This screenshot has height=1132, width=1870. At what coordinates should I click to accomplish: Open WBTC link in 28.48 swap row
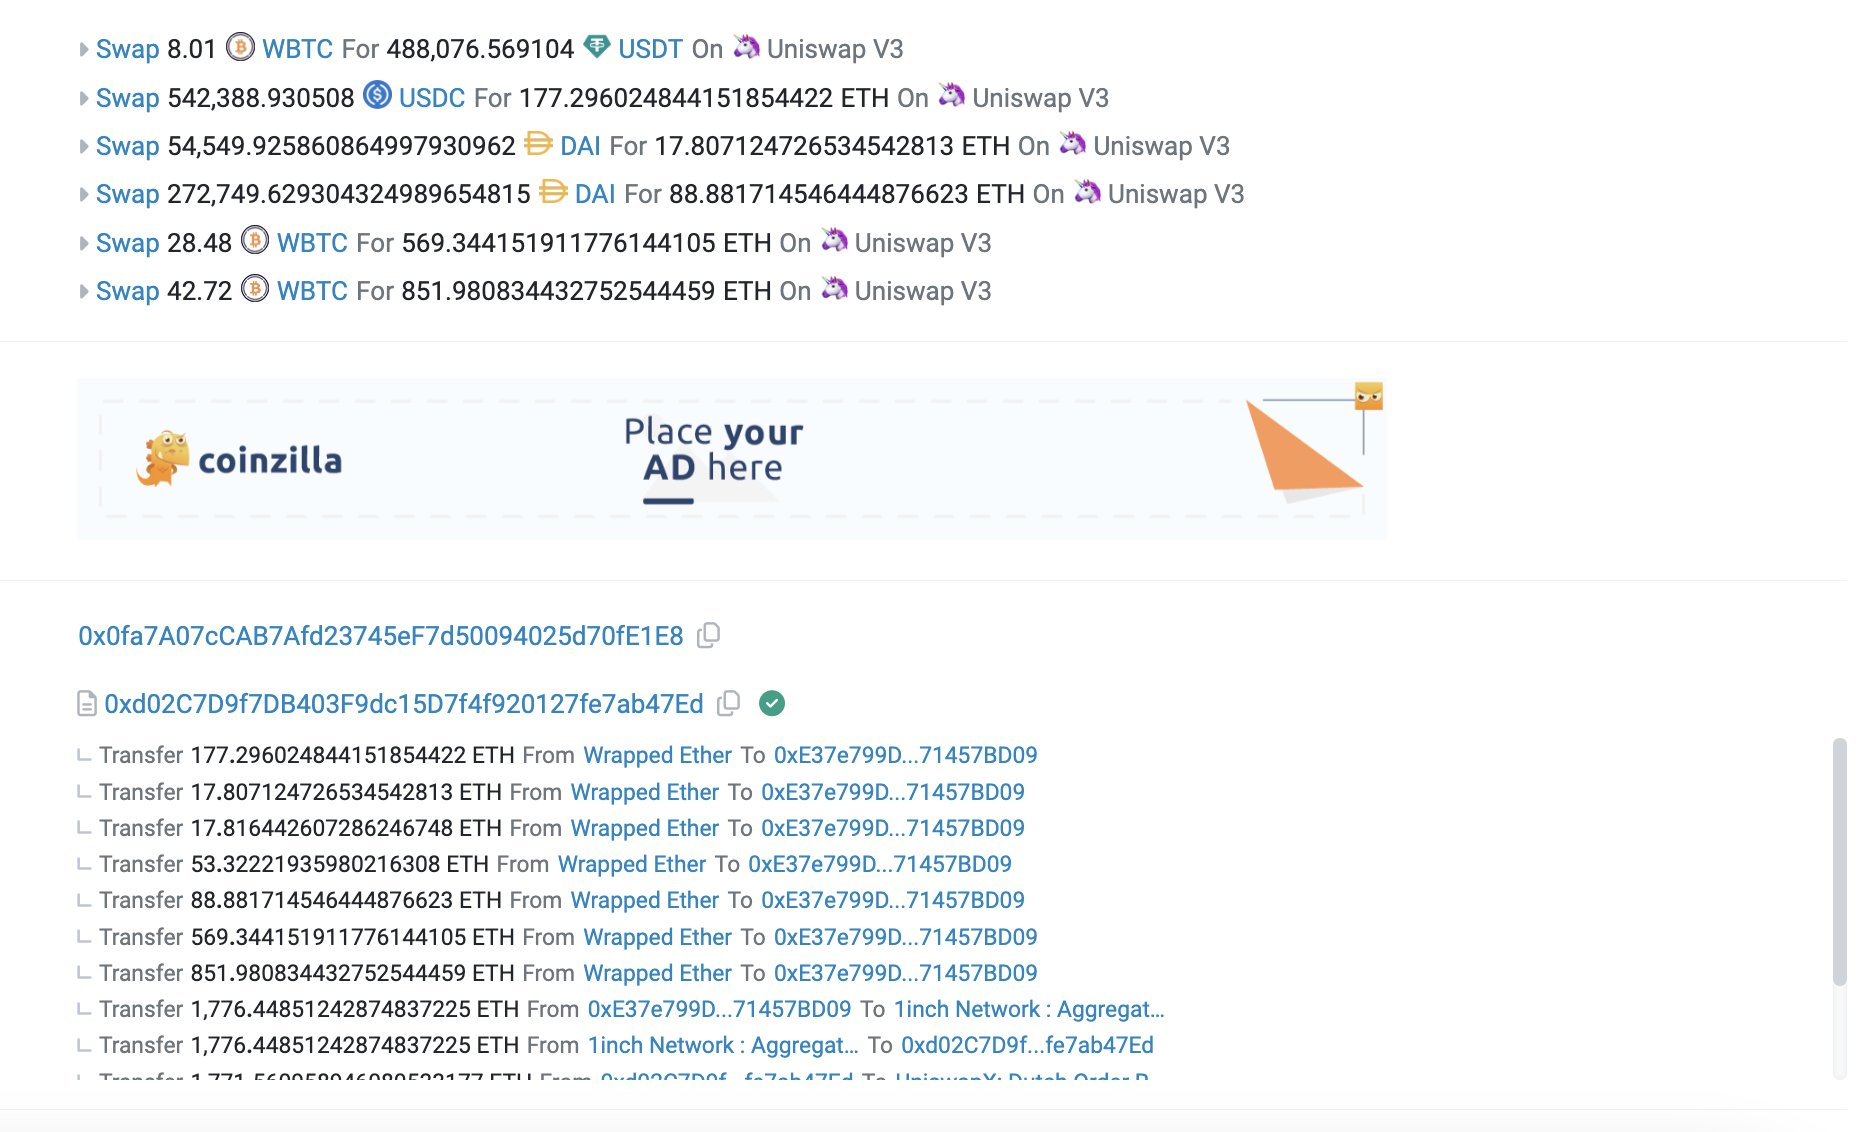pyautogui.click(x=312, y=243)
